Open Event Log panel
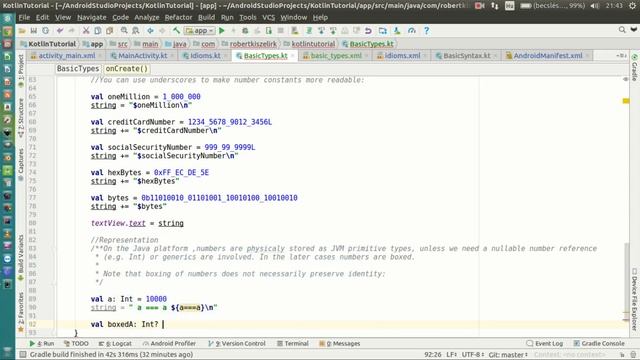The width and height of the screenshot is (640, 360). [x=545, y=344]
